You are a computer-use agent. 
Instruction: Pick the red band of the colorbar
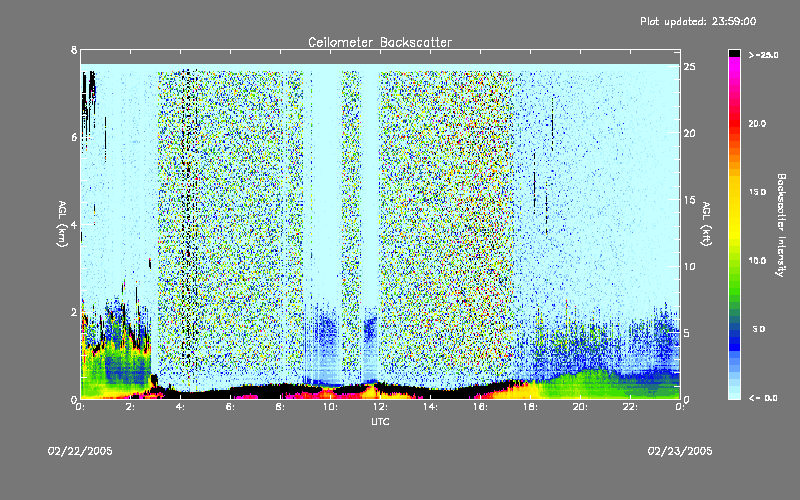coord(734,124)
